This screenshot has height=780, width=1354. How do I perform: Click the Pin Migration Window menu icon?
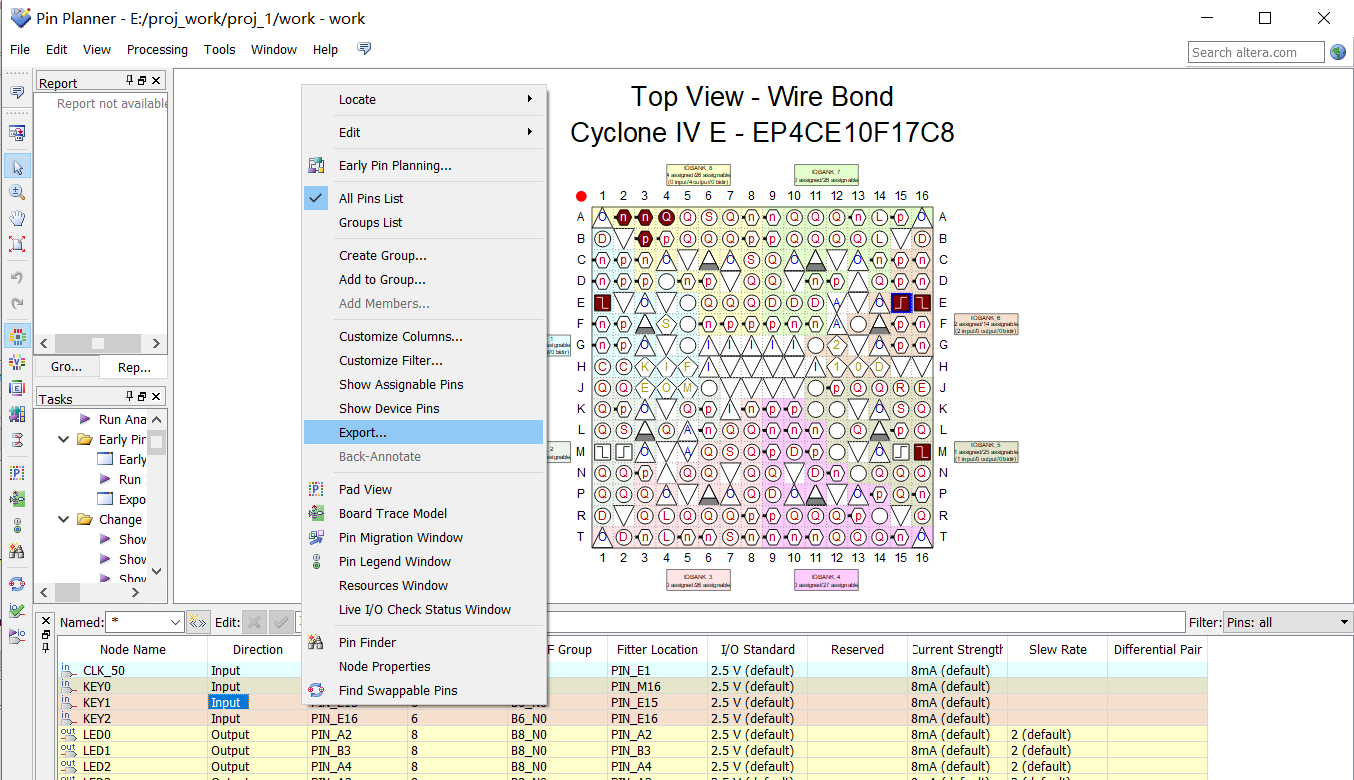(x=317, y=537)
